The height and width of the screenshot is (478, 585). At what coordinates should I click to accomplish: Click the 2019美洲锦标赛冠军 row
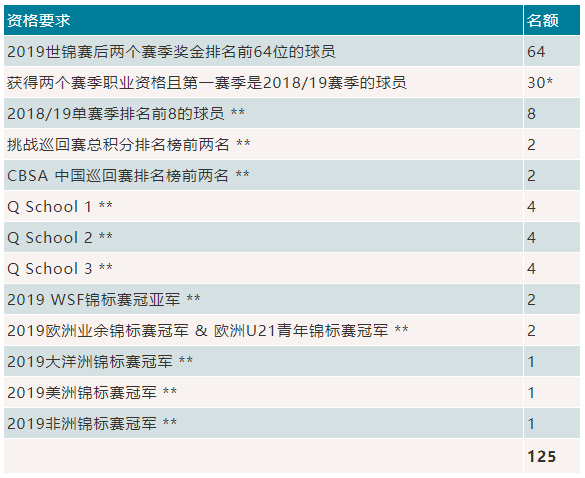click(292, 392)
